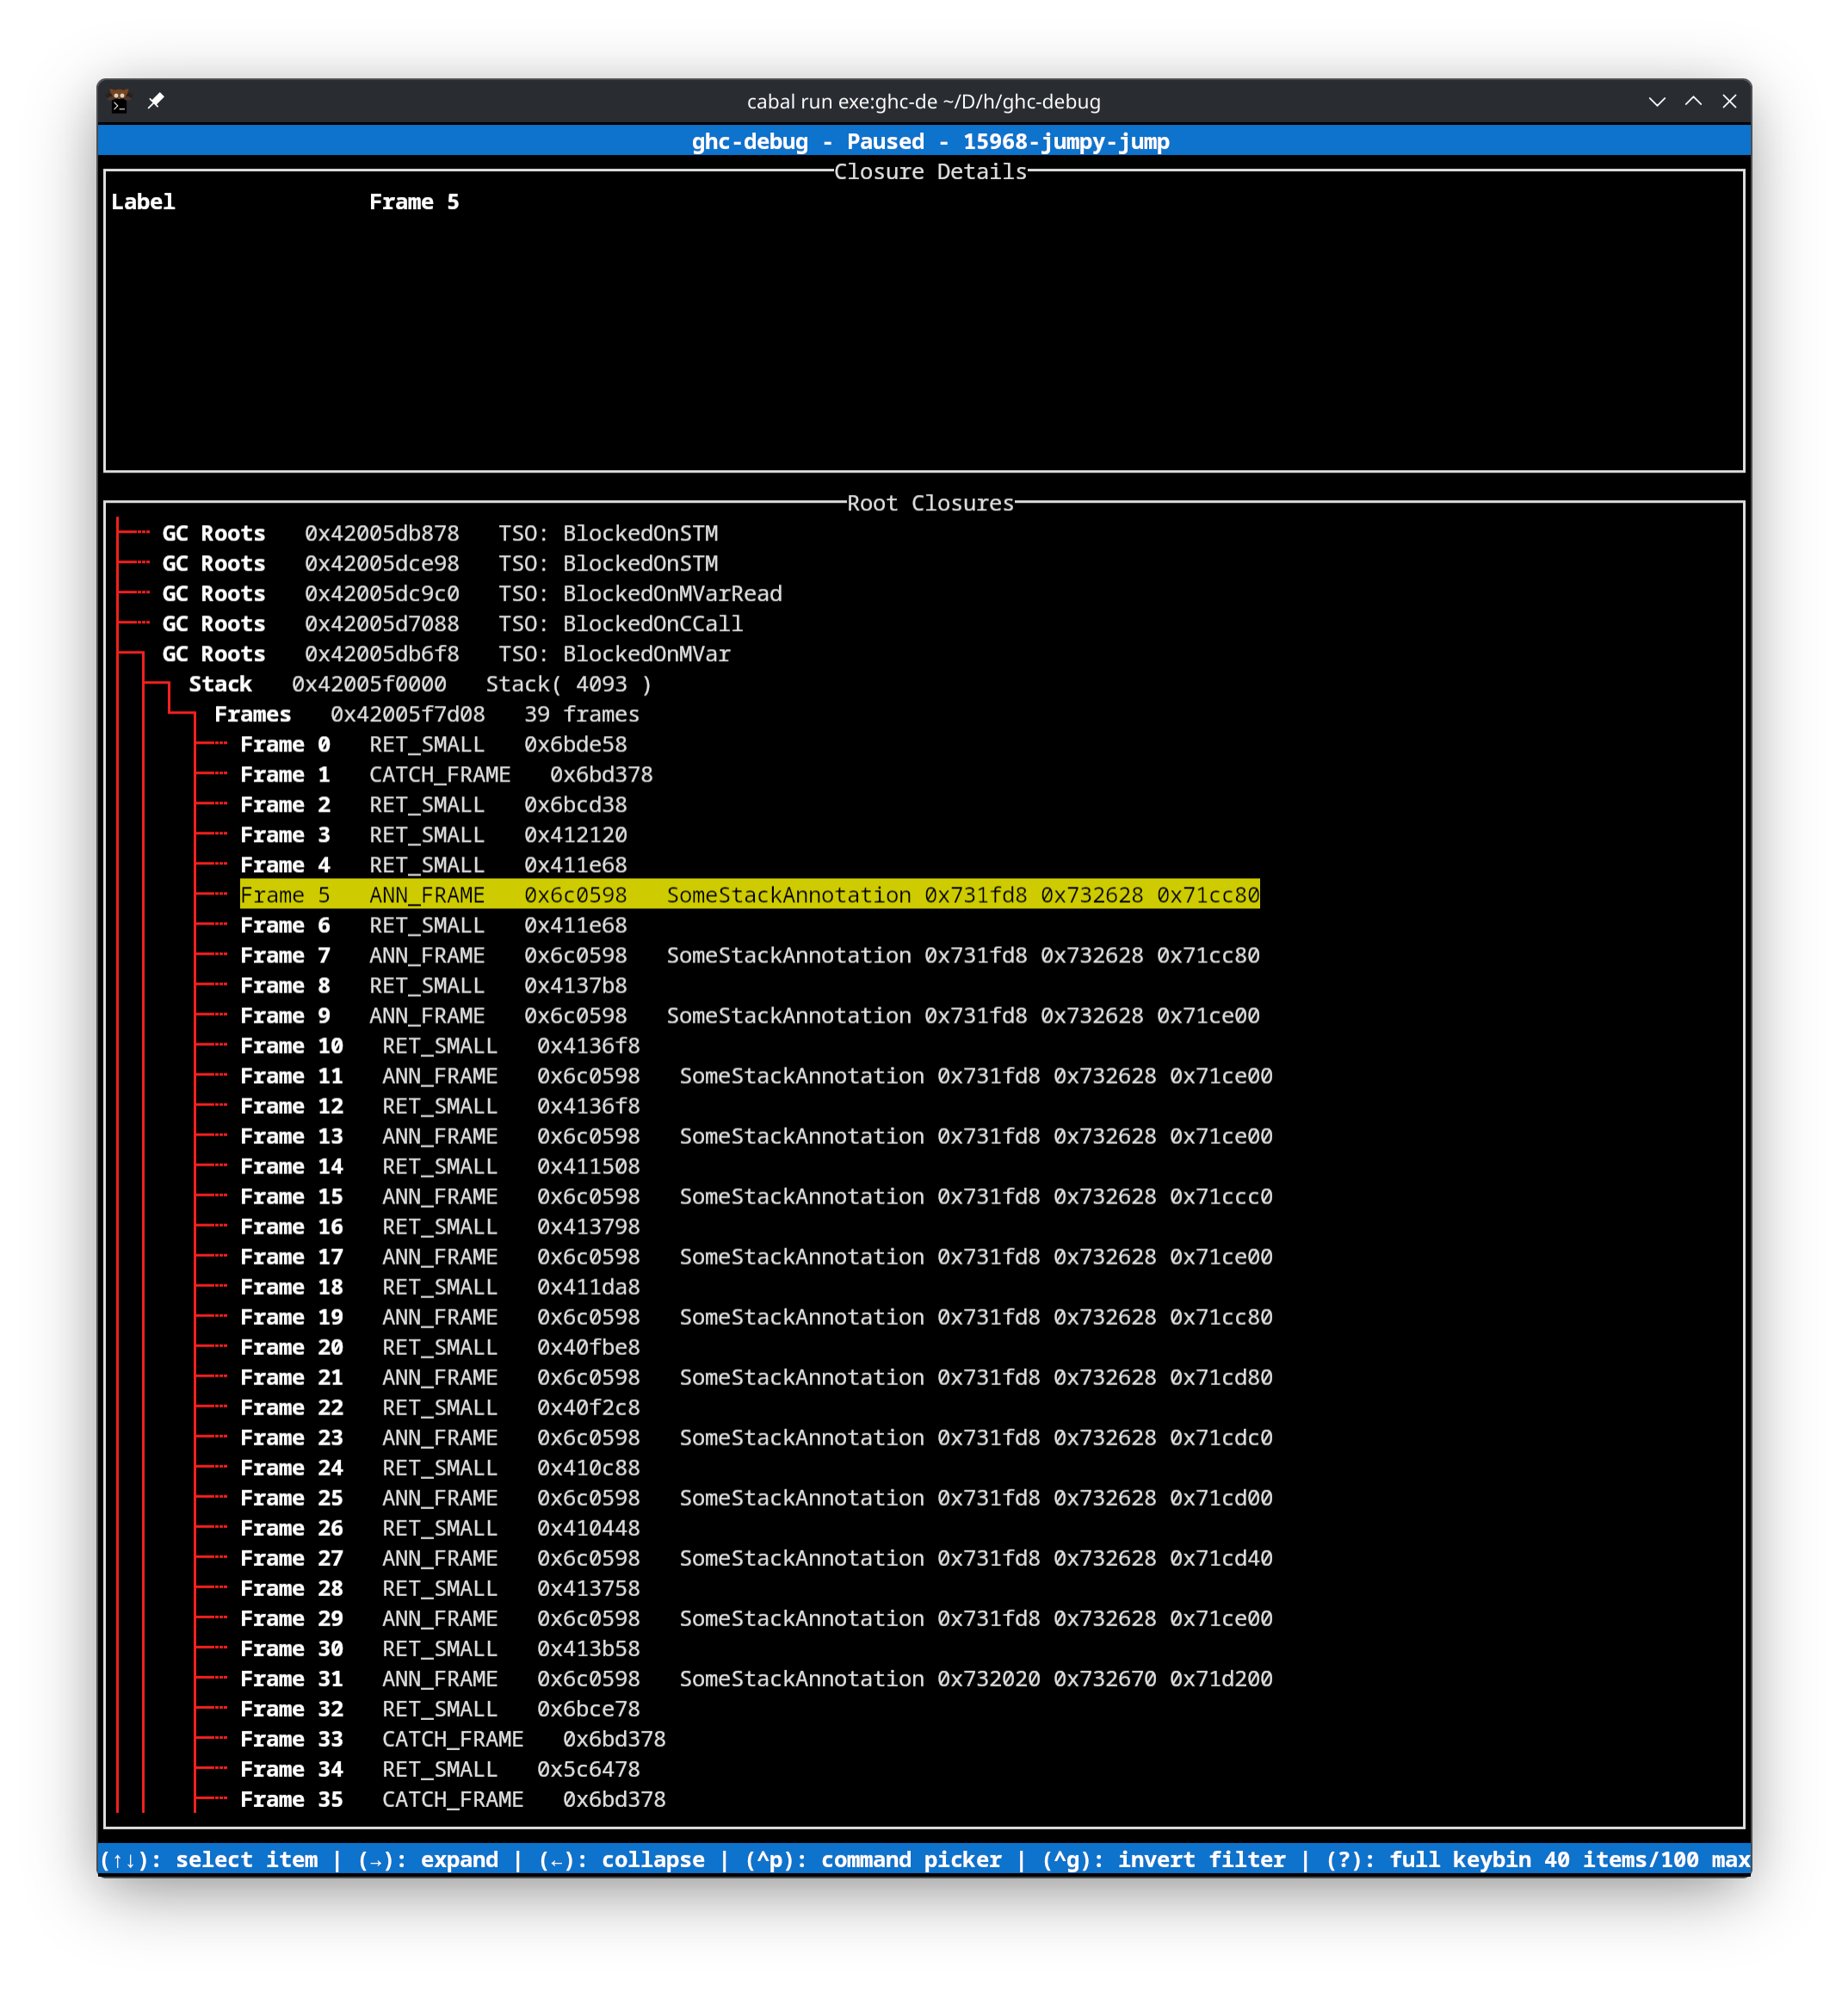Collapse the GC Roots BlockedOnMVar node
Image resolution: width=1848 pixels, height=1992 pixels.
(x=446, y=653)
